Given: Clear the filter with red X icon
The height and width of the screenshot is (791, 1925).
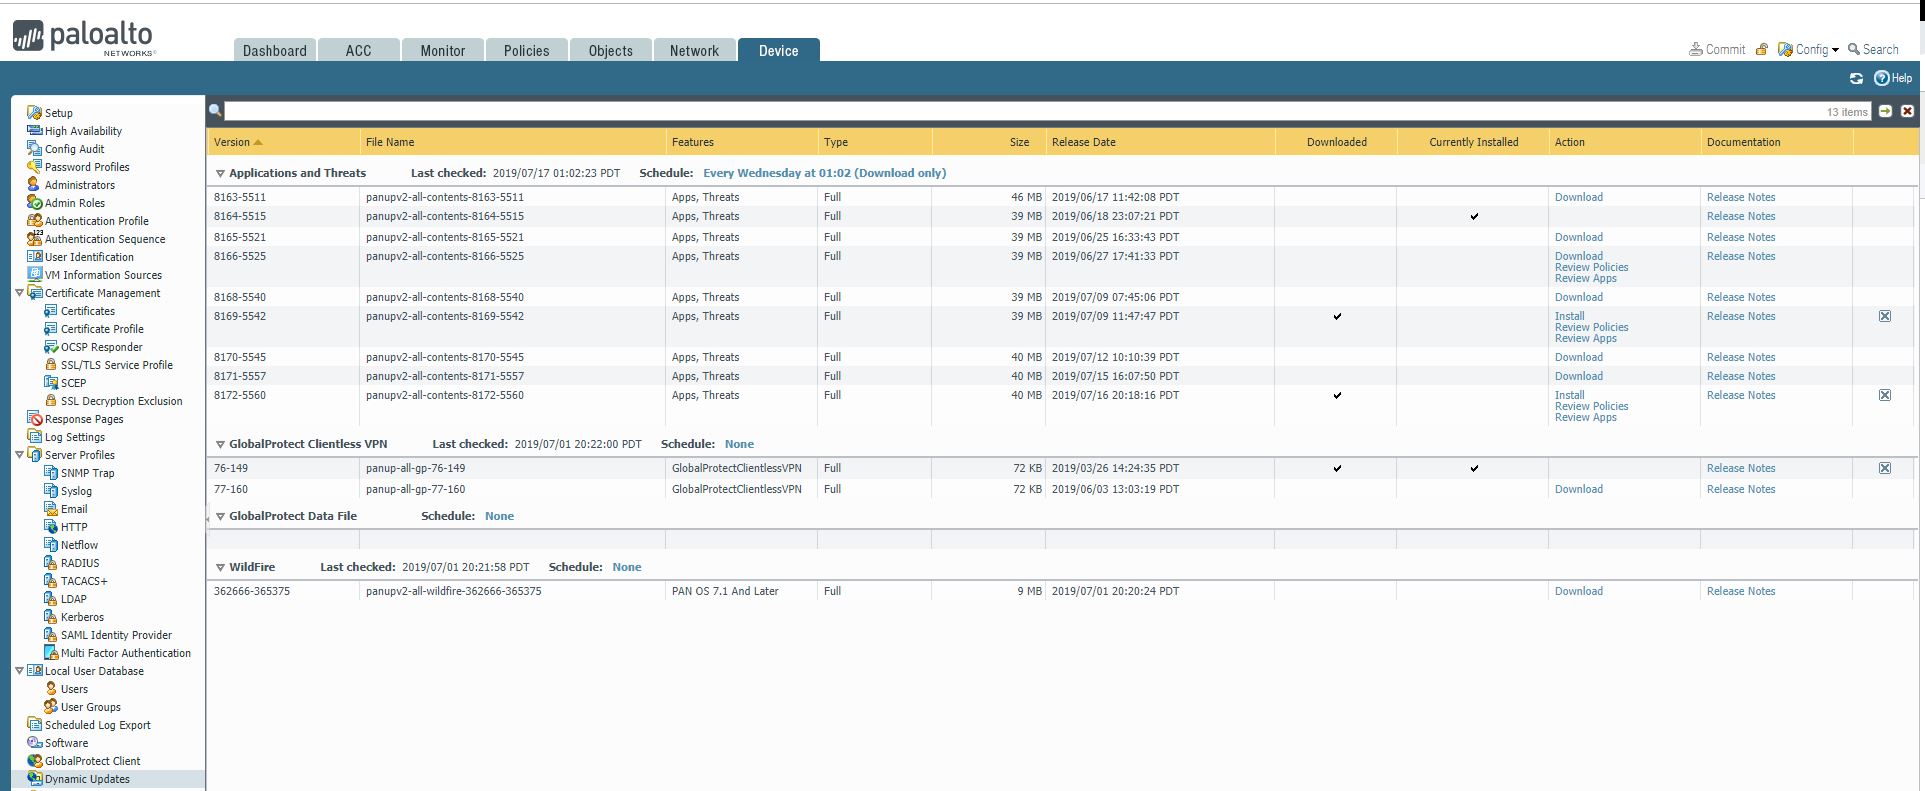Looking at the screenshot, I should [1907, 111].
